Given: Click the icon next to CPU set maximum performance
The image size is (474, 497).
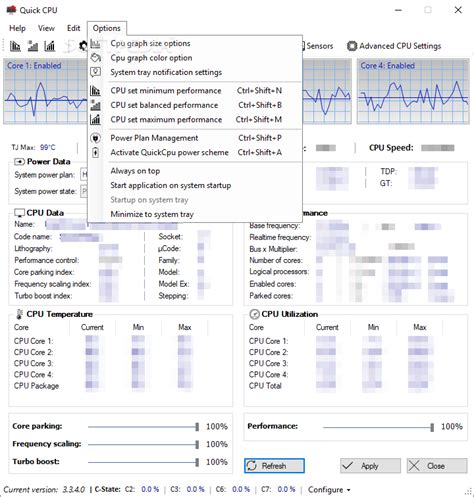Looking at the screenshot, I should (x=95, y=119).
